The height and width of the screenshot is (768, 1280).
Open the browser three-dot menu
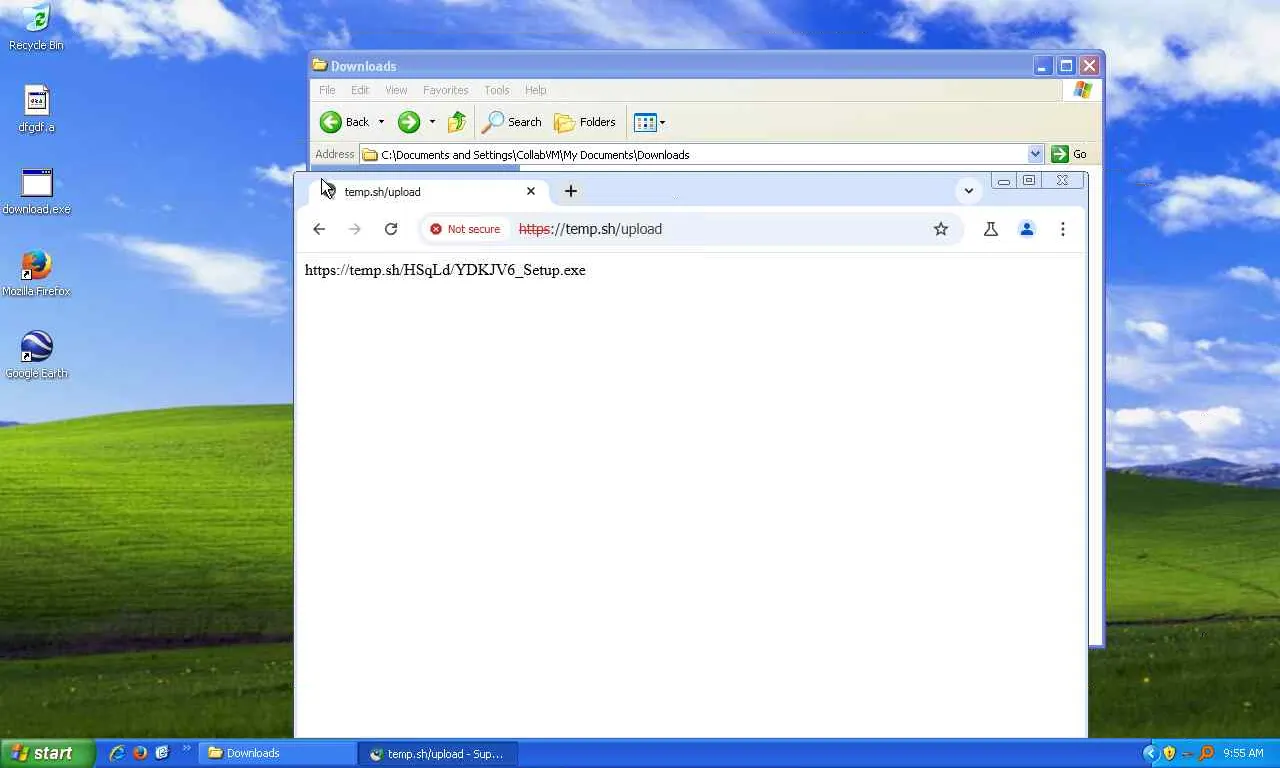1063,229
